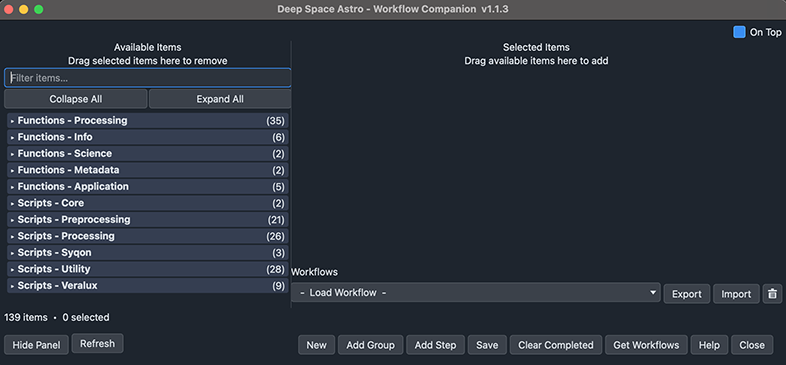The image size is (786, 365).
Task: Import a workflow
Action: [x=736, y=294]
